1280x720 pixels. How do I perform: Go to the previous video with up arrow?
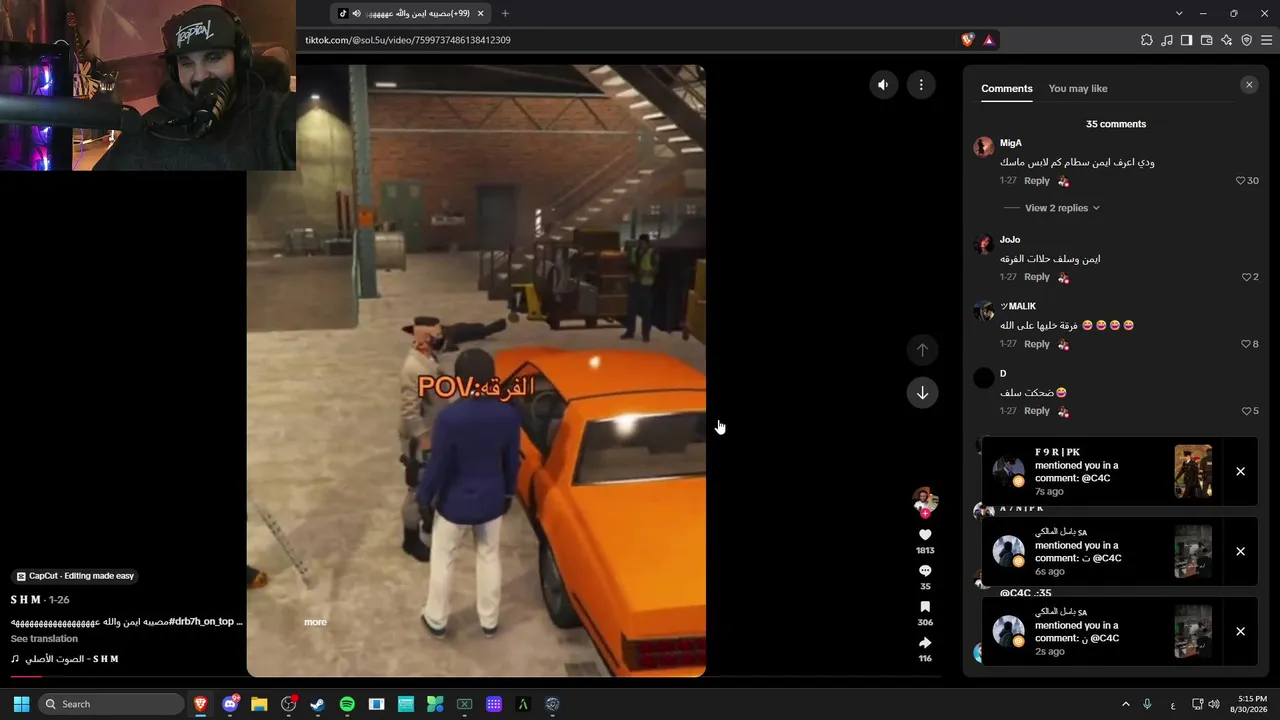pos(922,350)
